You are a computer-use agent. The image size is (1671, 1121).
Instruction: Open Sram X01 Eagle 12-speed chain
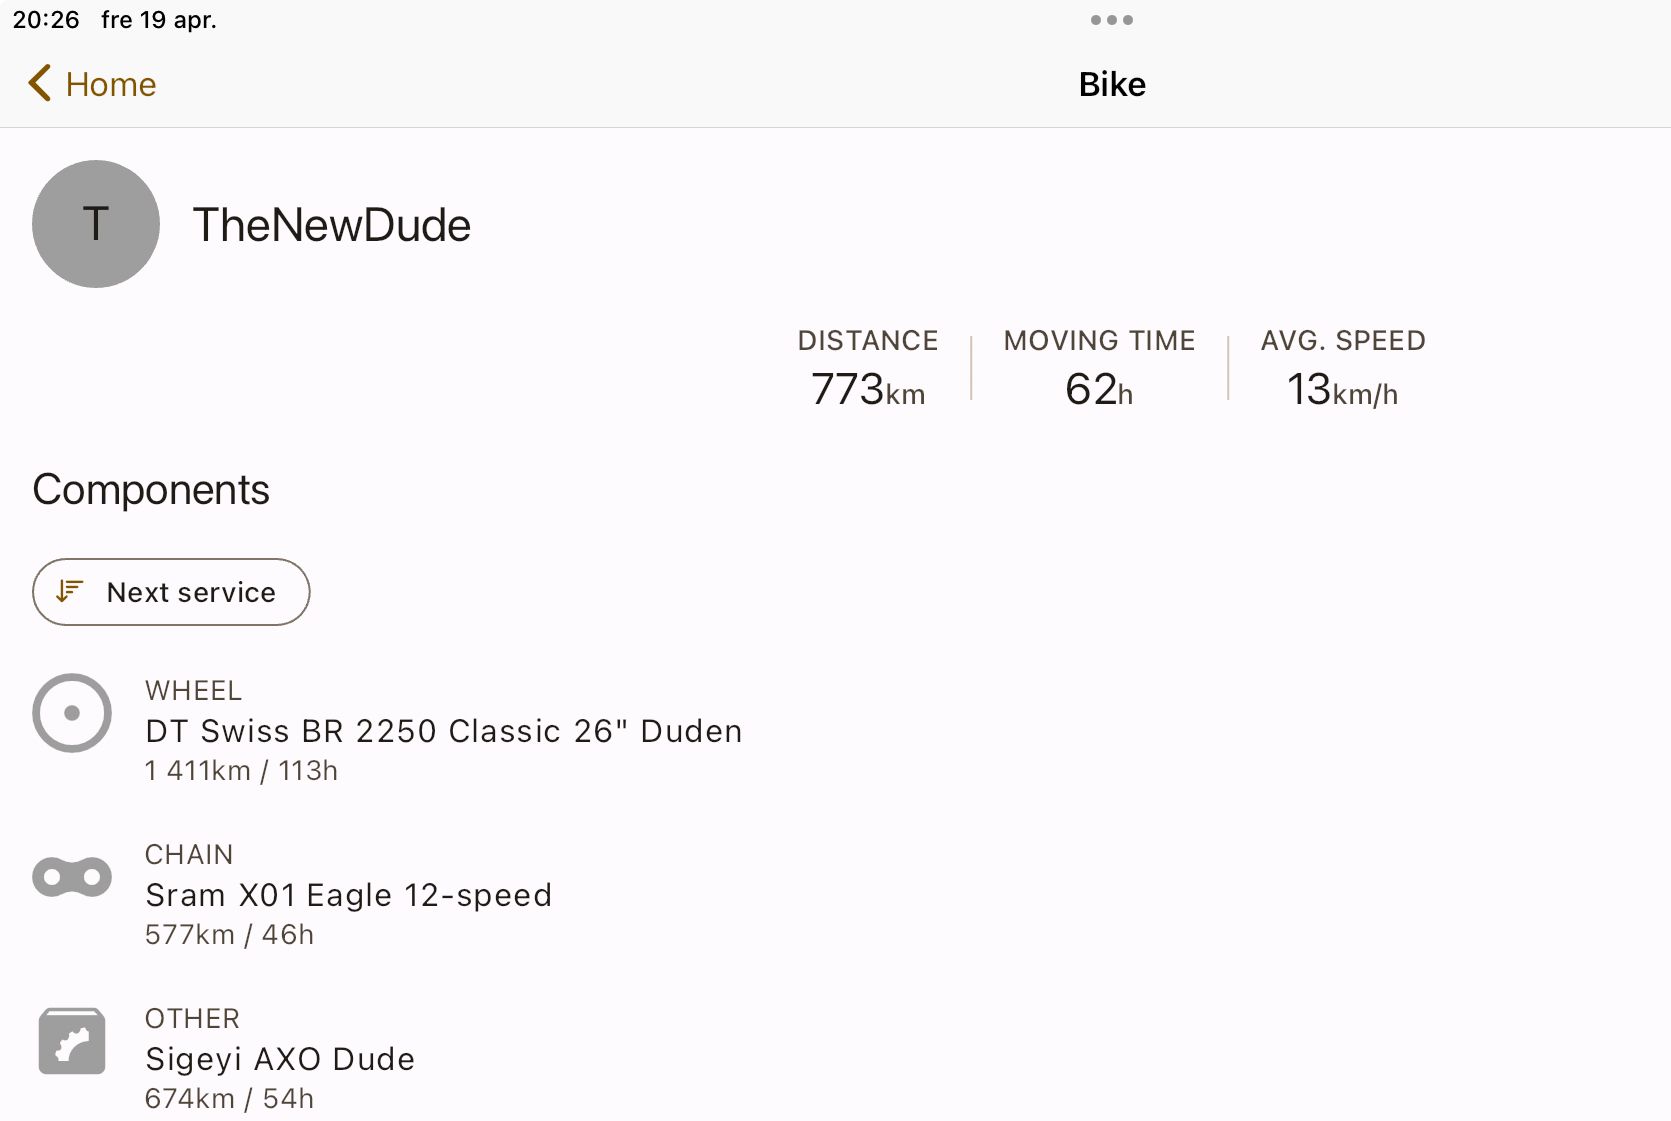(x=348, y=895)
